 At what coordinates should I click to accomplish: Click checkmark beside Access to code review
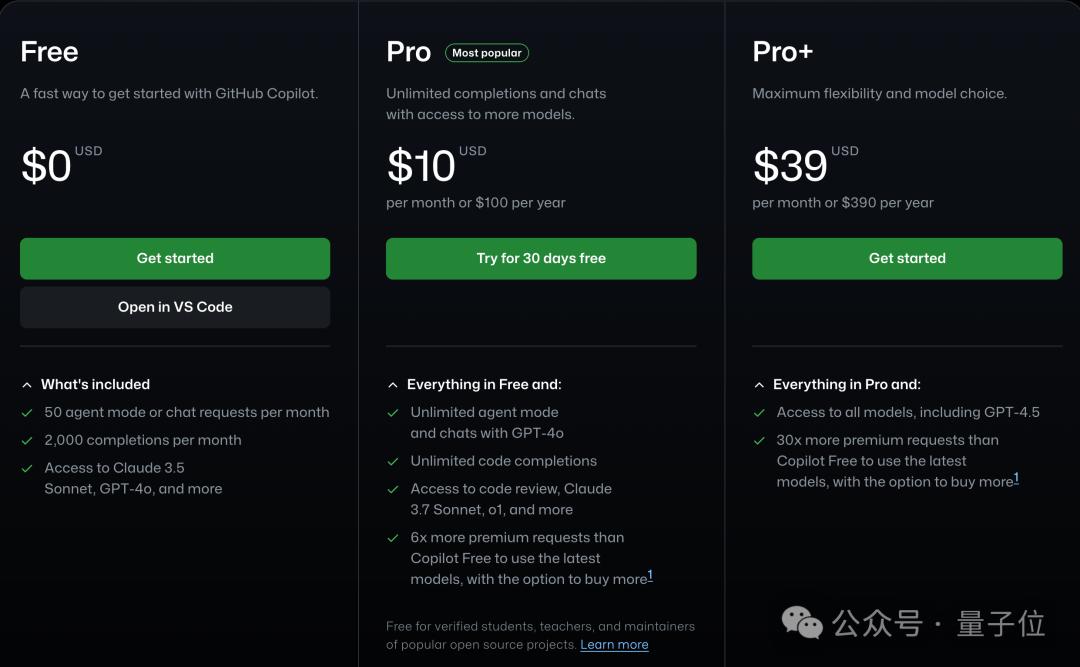click(393, 489)
